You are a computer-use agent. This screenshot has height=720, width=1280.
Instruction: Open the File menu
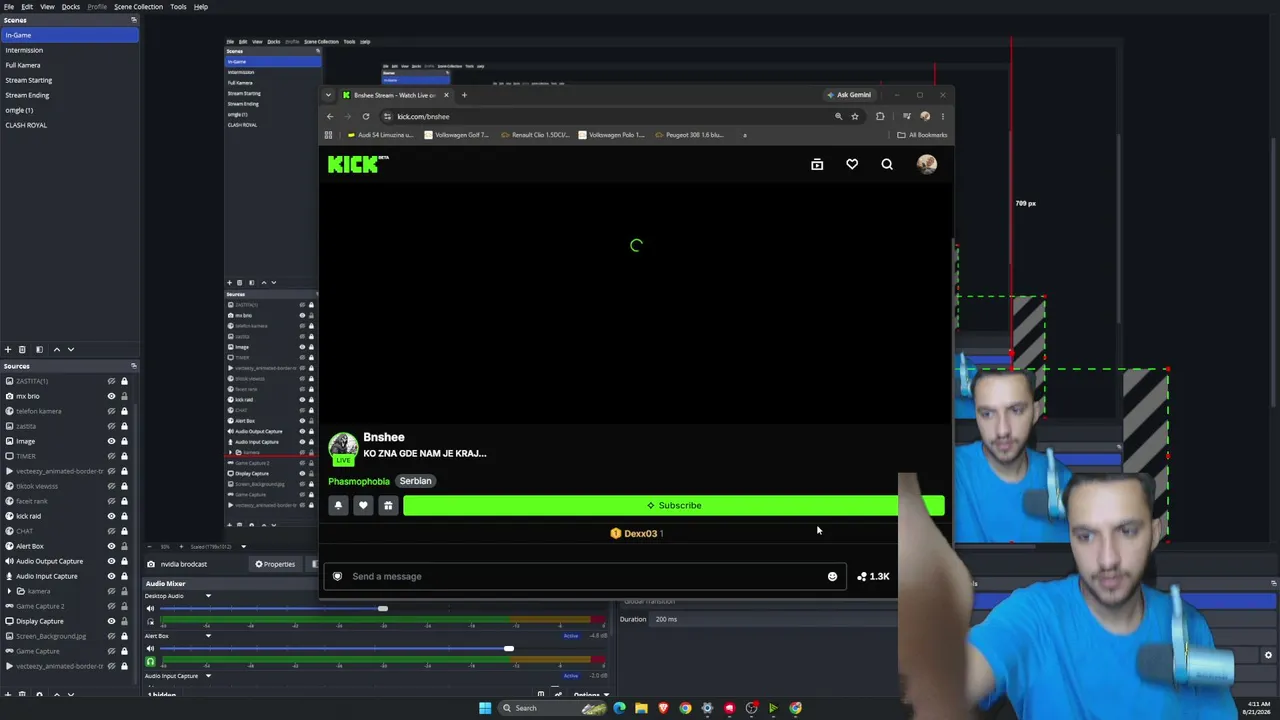pos(9,7)
